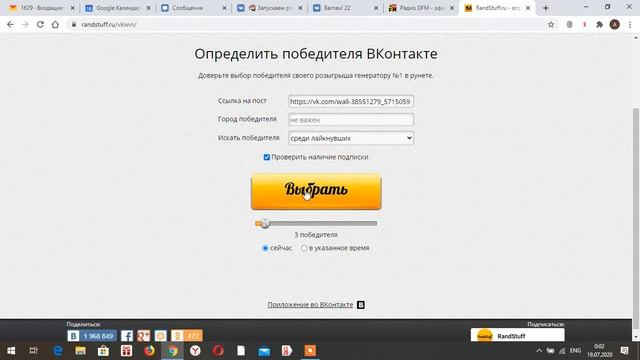Open Task View in the taskbar
640x360 pixels.
click(x=34, y=351)
